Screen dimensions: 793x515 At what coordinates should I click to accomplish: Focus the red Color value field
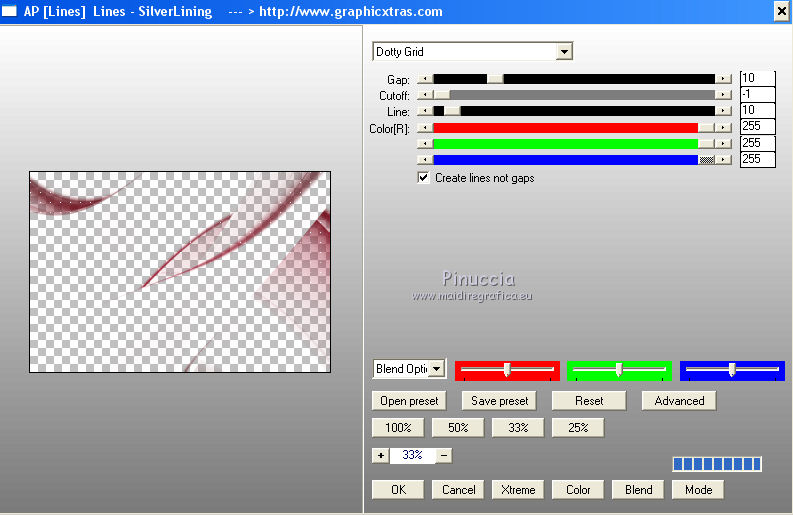757,126
